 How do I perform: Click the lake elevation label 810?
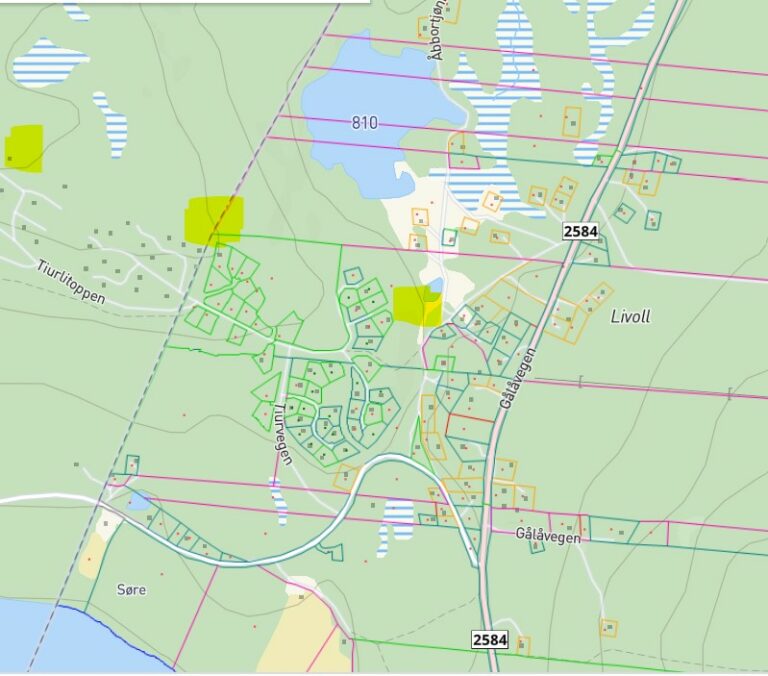pyautogui.click(x=365, y=122)
